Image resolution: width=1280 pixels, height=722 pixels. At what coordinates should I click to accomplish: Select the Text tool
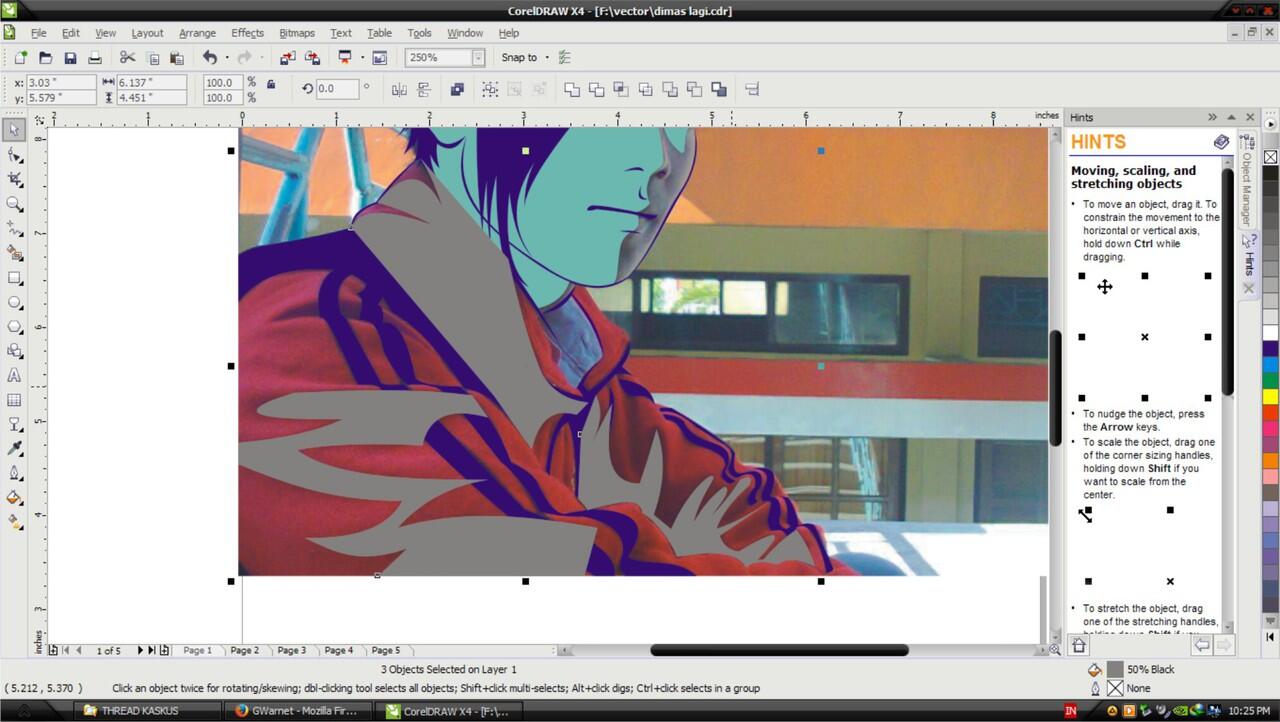(x=14, y=376)
